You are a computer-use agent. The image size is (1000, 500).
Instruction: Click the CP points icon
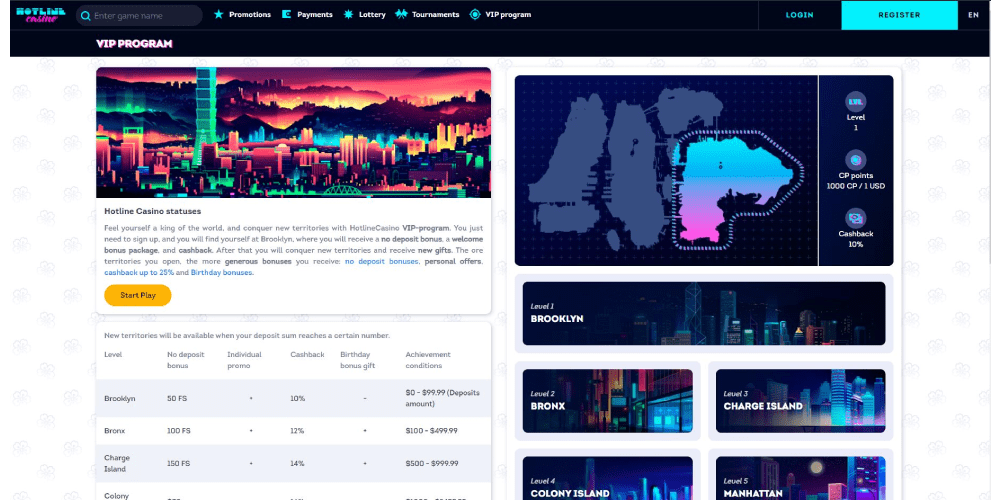point(855,160)
